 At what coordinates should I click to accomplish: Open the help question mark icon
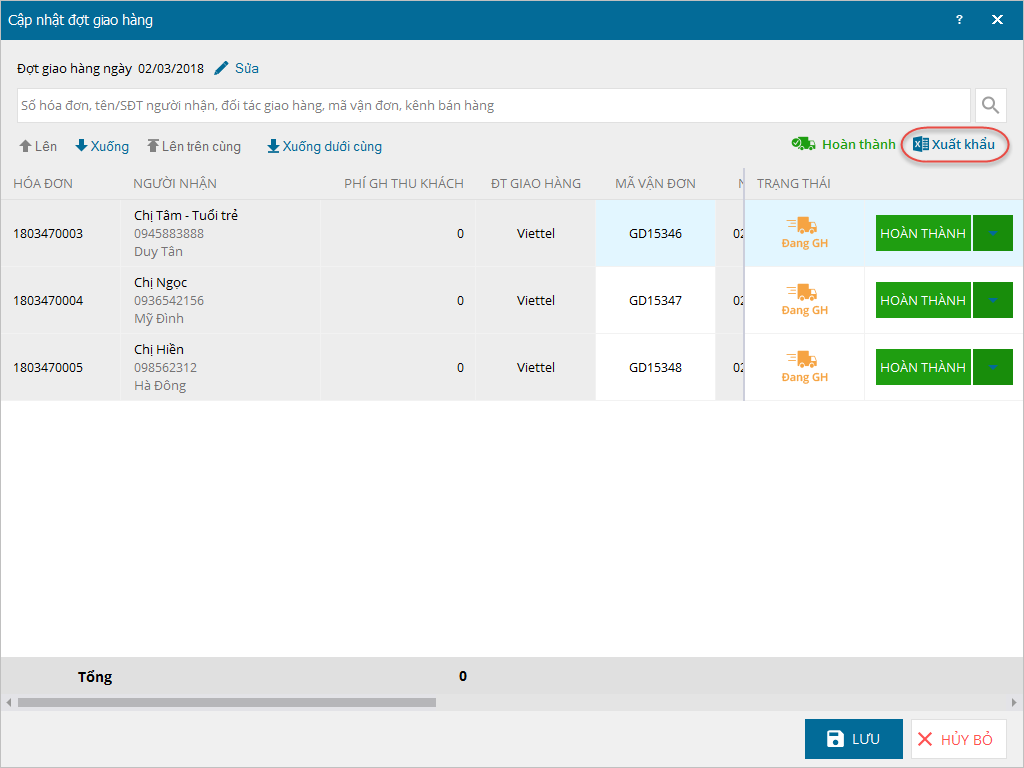pos(959,20)
